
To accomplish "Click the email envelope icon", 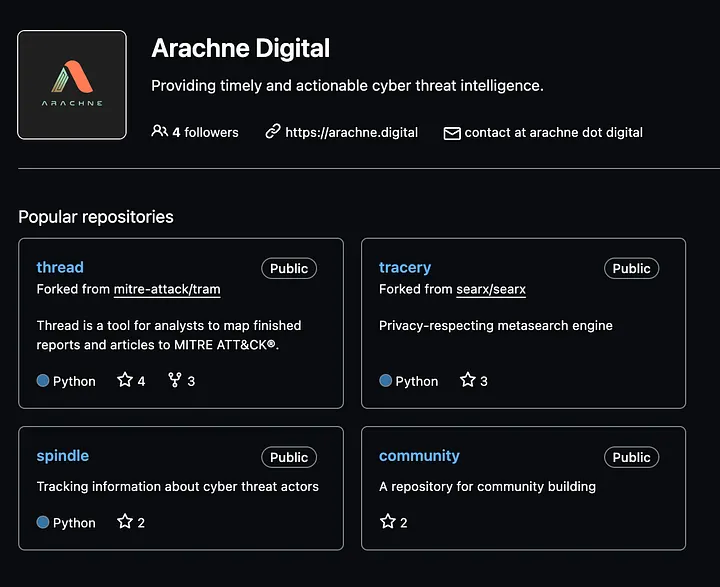I will [x=452, y=133].
